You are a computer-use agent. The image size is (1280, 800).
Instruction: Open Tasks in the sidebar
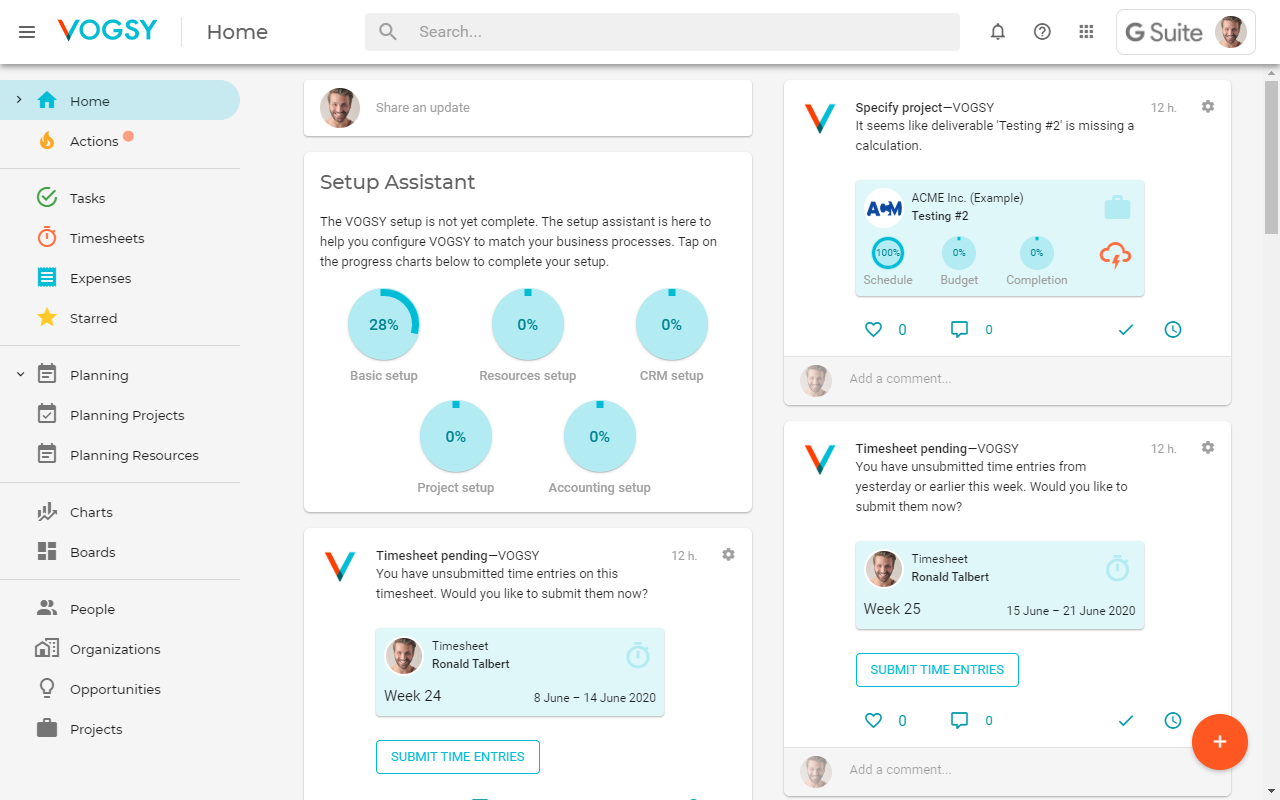pos(120,198)
